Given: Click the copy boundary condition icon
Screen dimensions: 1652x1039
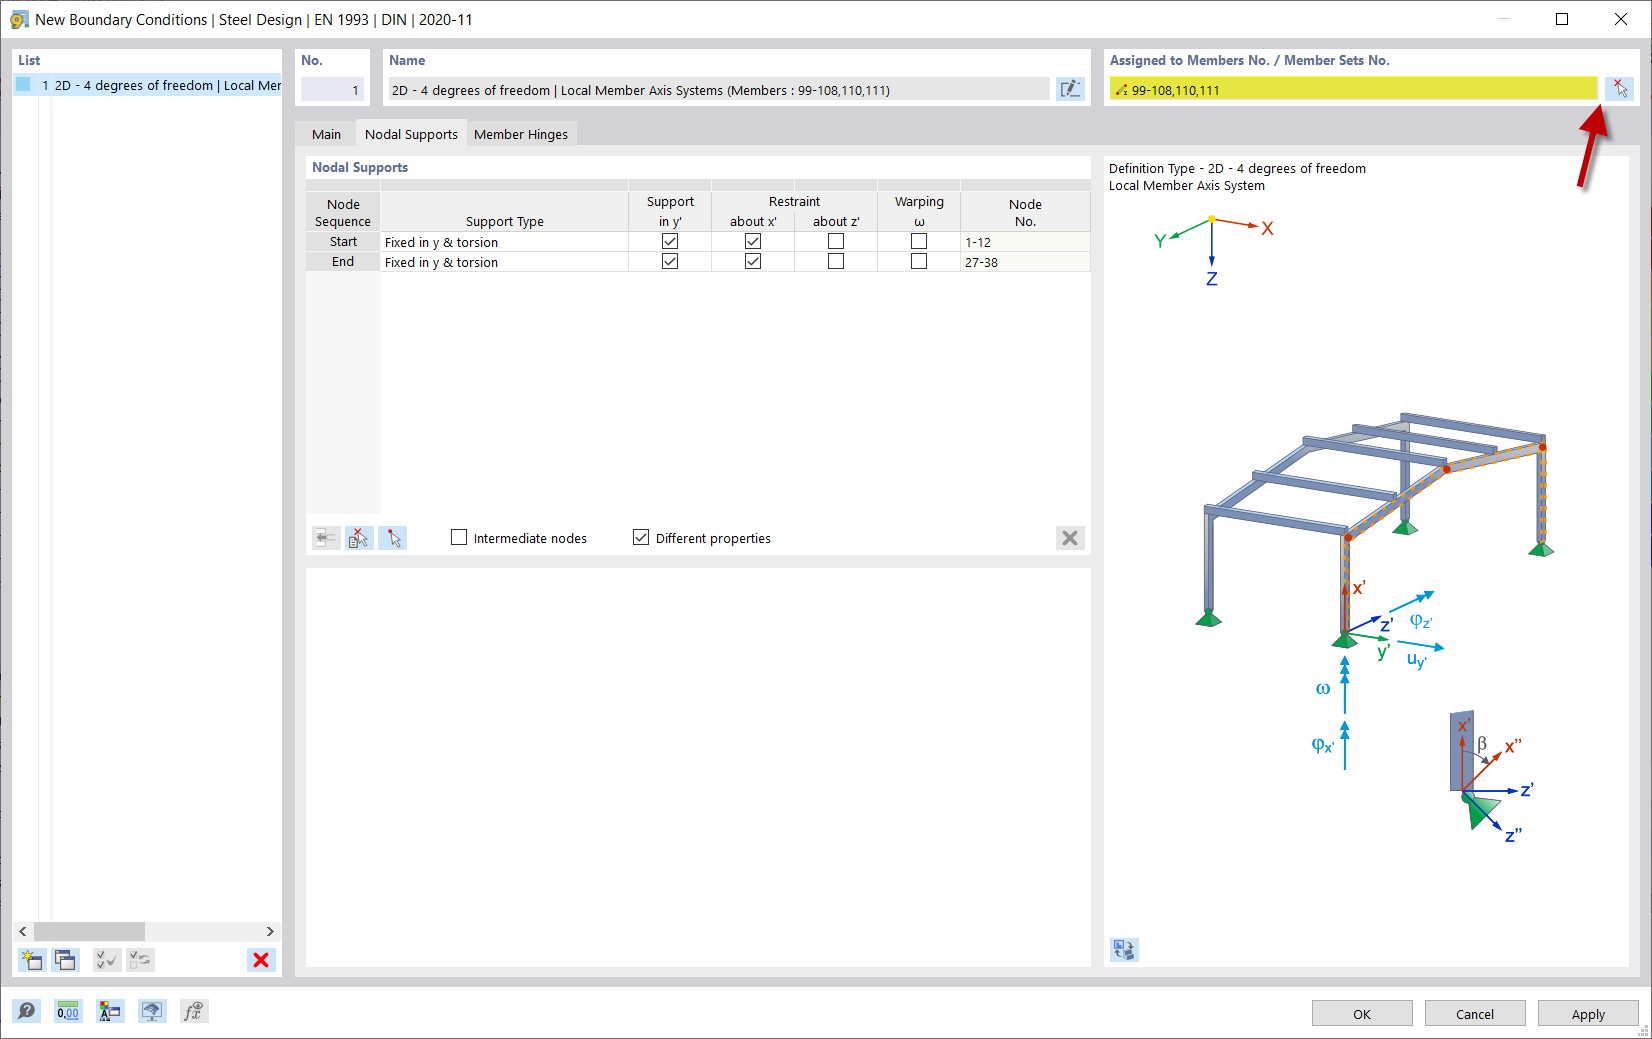Looking at the screenshot, I should pyautogui.click(x=65, y=960).
